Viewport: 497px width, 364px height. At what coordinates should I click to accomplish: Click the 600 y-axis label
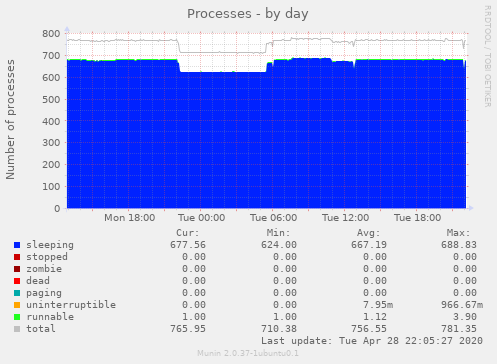(x=51, y=78)
